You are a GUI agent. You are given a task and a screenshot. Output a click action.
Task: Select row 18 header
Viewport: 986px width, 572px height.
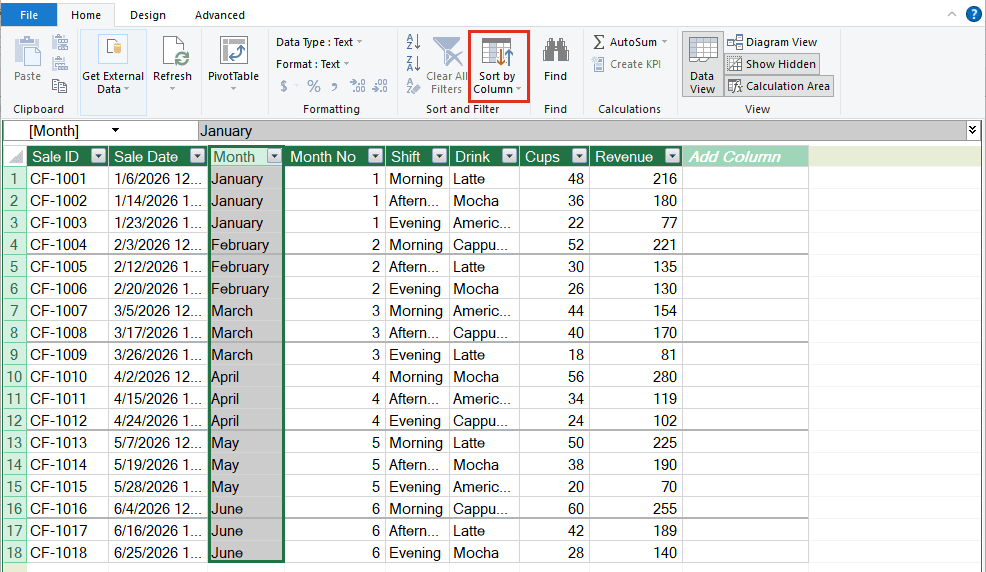[14, 553]
